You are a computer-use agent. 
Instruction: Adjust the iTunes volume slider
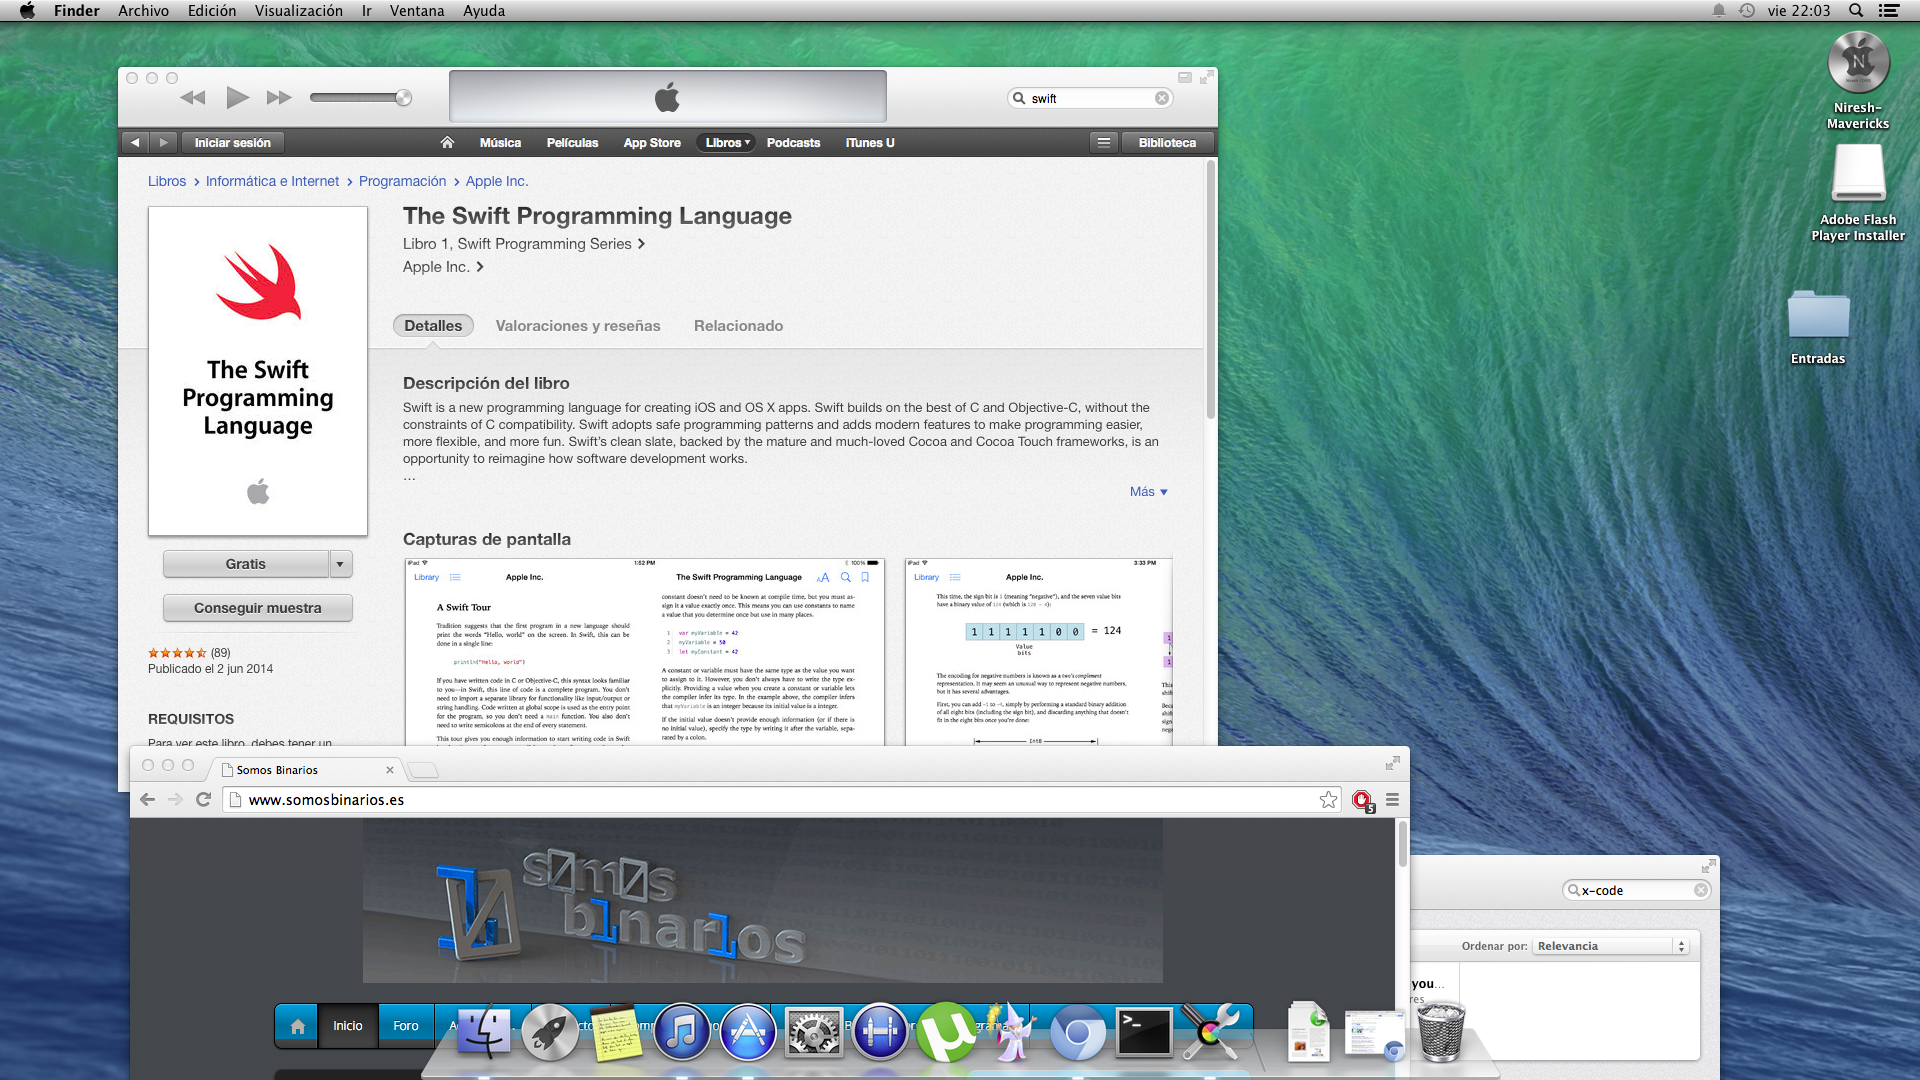(361, 98)
